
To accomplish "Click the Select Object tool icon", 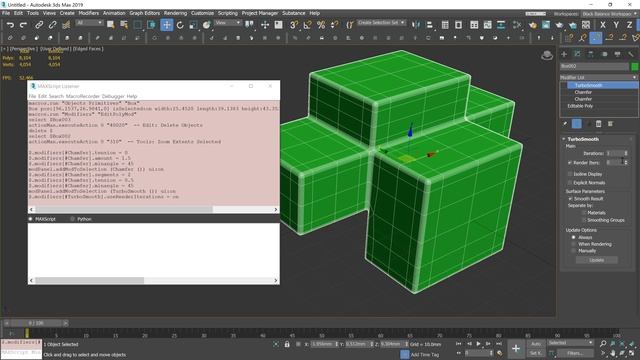I will coord(110,25).
